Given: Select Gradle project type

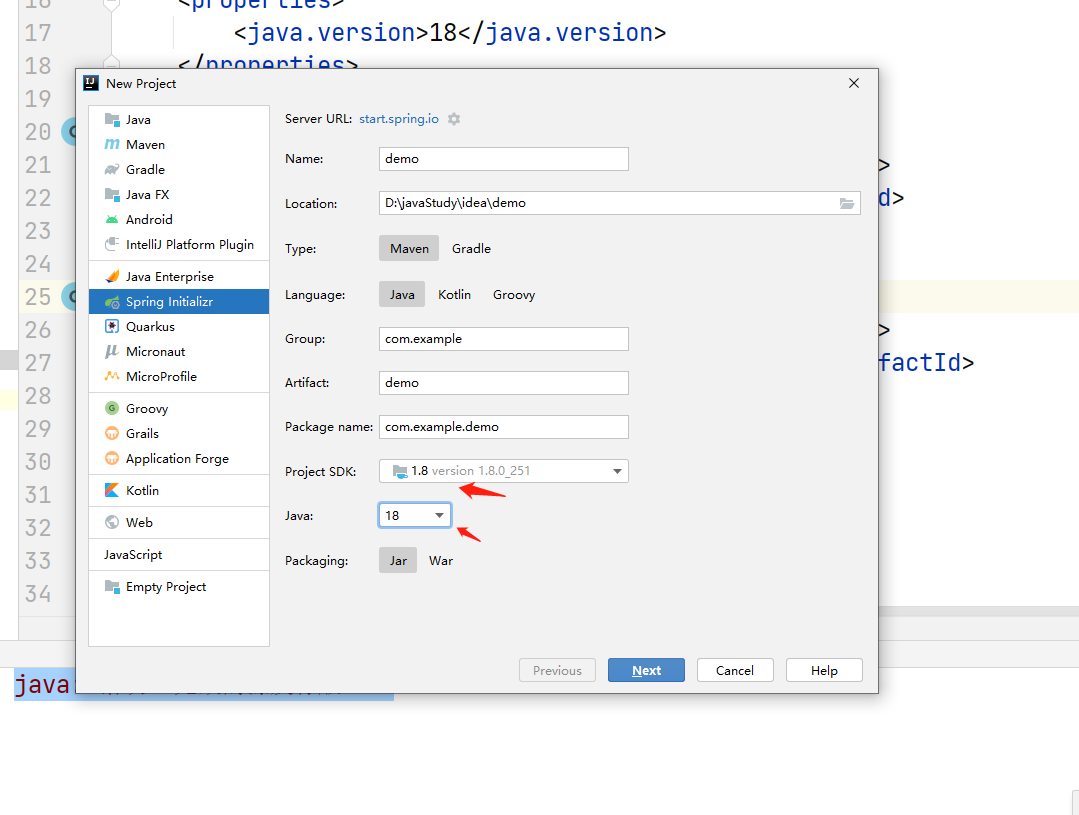Looking at the screenshot, I should coord(471,248).
